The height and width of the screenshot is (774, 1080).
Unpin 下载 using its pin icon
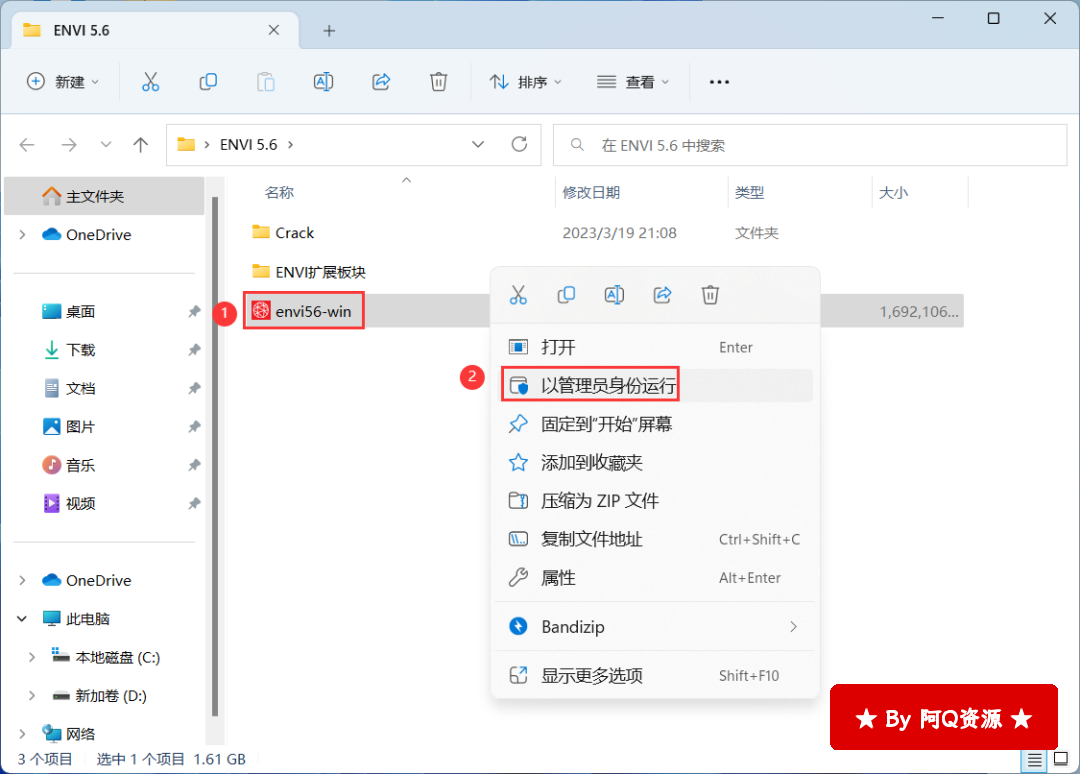pos(194,350)
